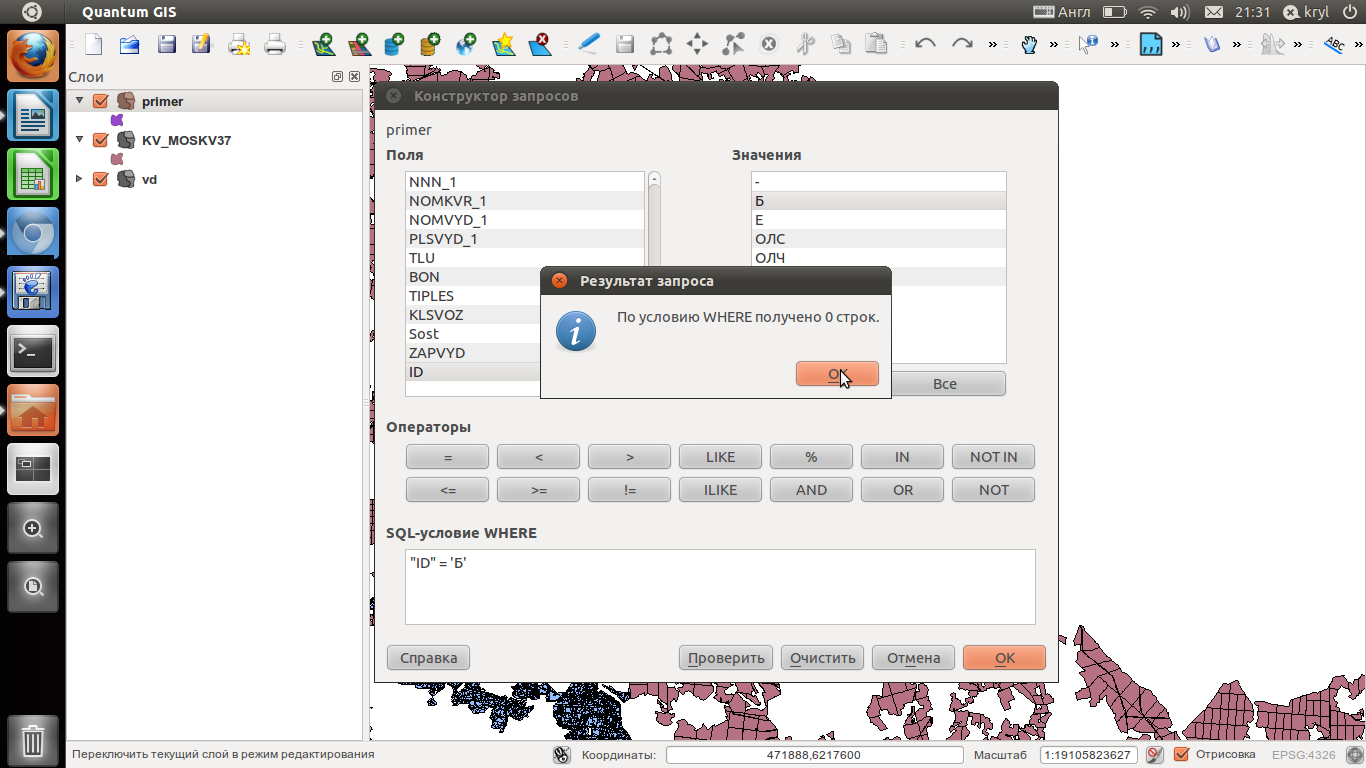Screen dimensions: 1366x768
Task: Click the Save project as icon
Action: pyautogui.click(x=202, y=44)
